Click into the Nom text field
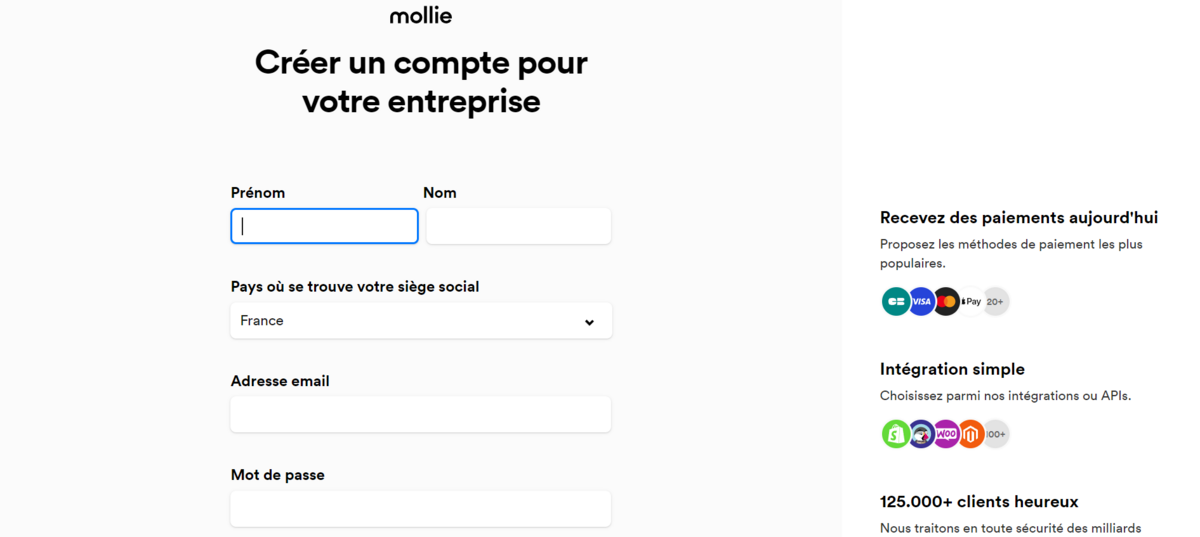 click(518, 226)
